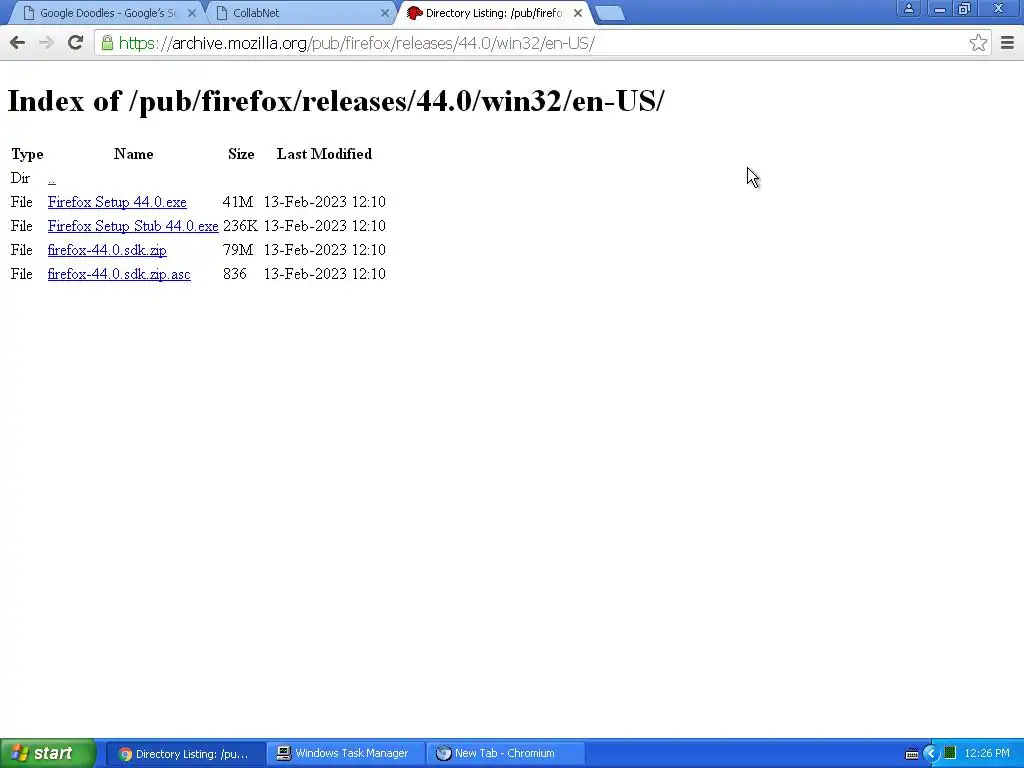
Task: Switch to Directory Listing taskbar button
Action: (185, 754)
